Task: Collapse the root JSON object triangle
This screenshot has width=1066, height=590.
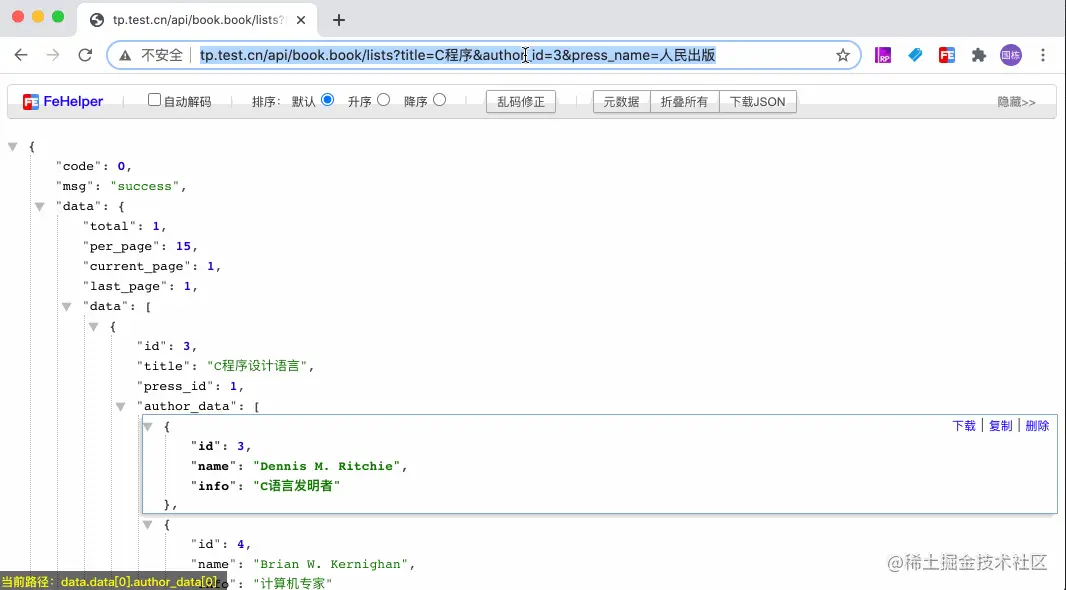Action: (13, 145)
